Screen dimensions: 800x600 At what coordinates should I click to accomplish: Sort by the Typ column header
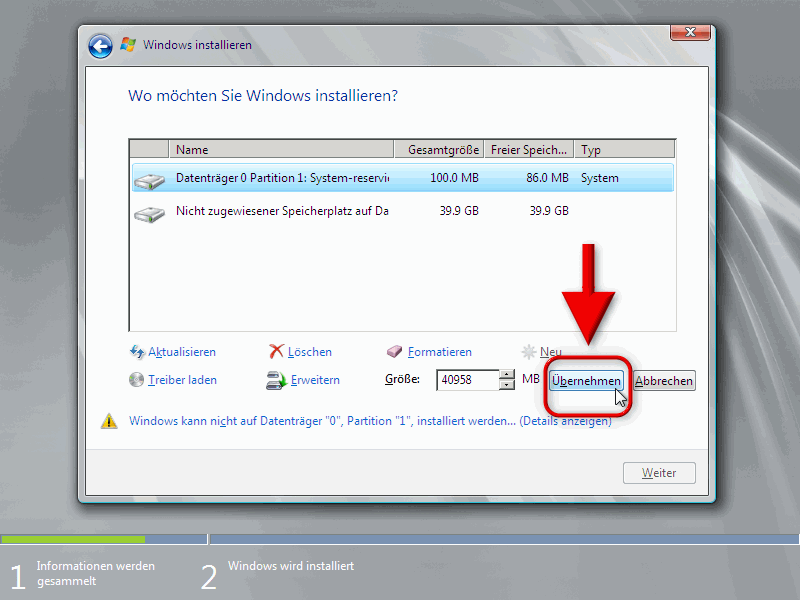(624, 150)
